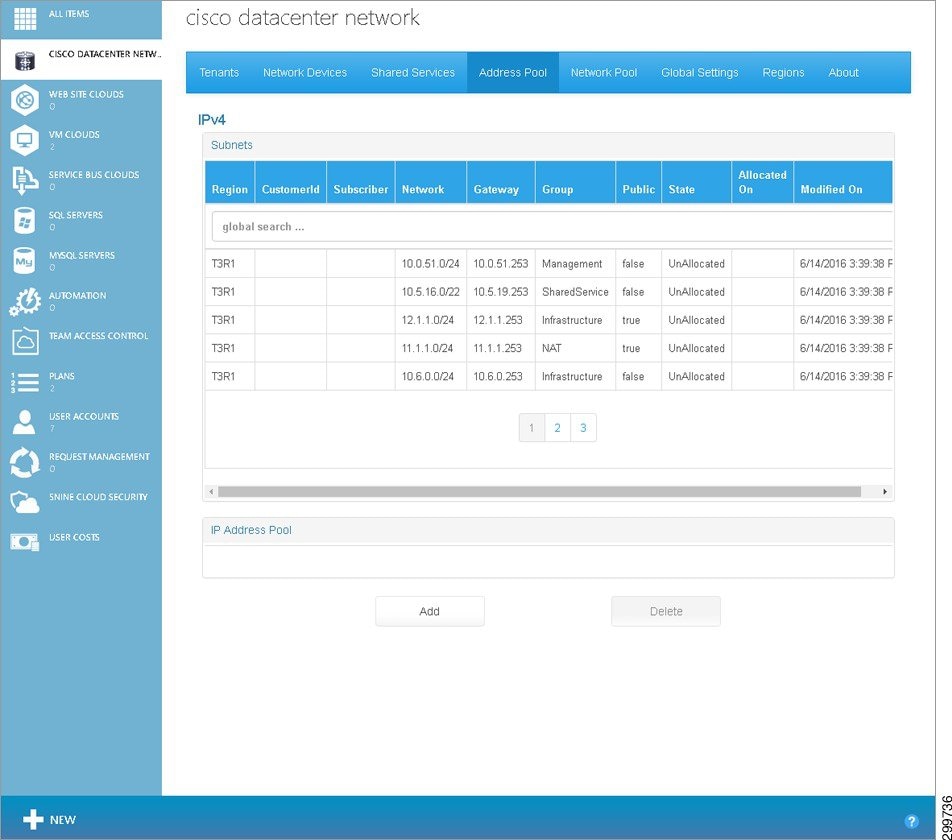Open the Team Access Control icon

(25, 342)
